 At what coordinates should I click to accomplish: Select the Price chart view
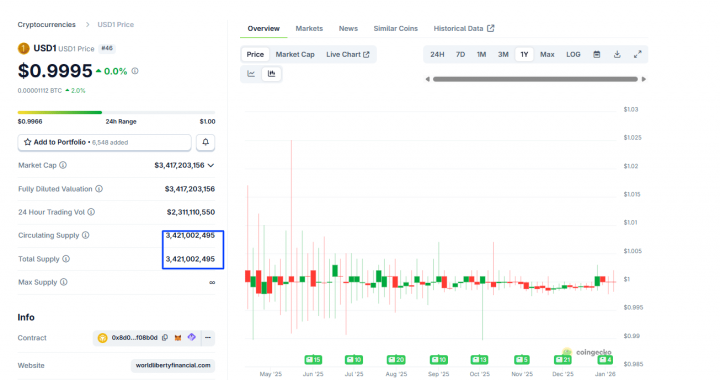pyautogui.click(x=255, y=55)
